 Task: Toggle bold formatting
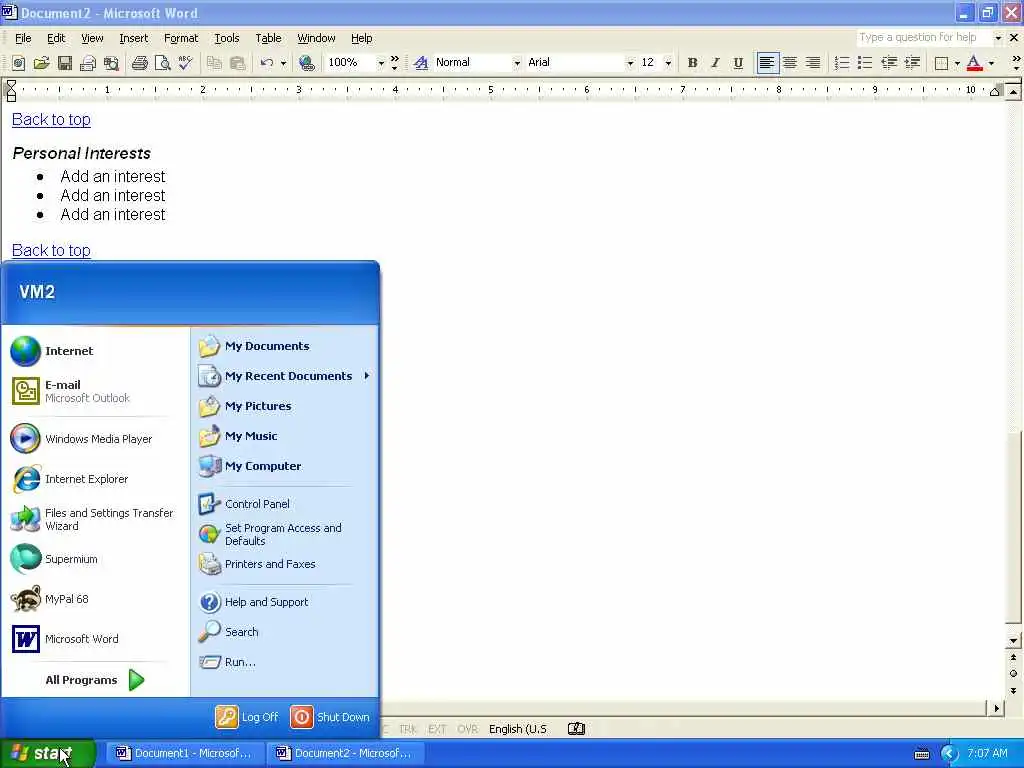point(692,63)
